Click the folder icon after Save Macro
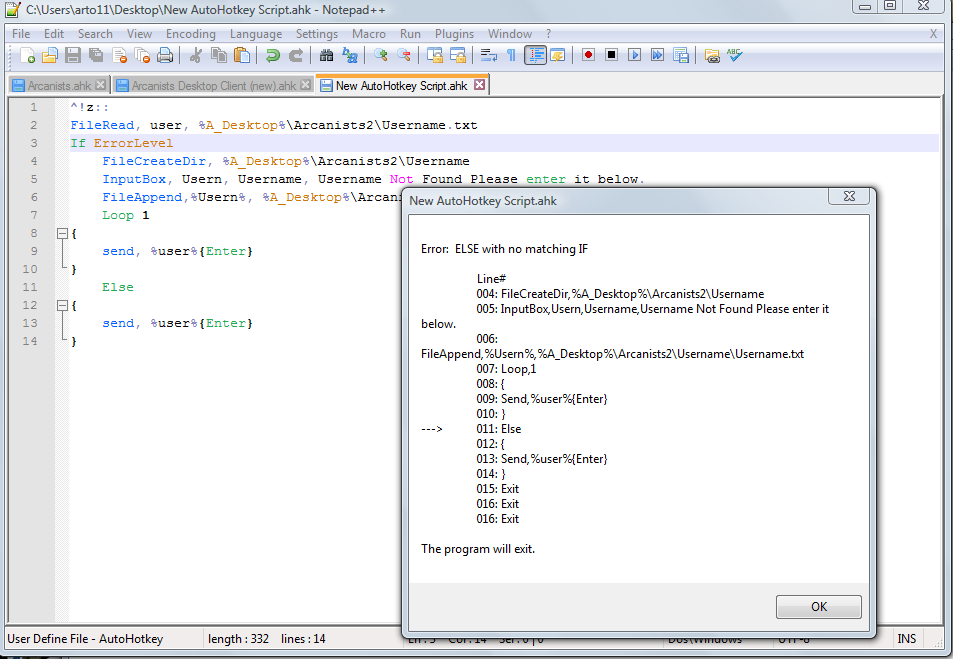This screenshot has width=953, height=659. click(x=712, y=55)
